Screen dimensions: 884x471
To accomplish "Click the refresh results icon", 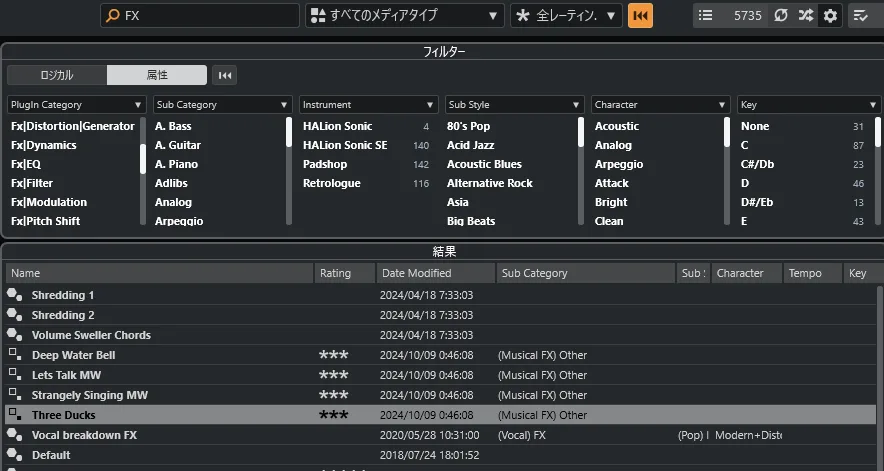I will 781,16.
